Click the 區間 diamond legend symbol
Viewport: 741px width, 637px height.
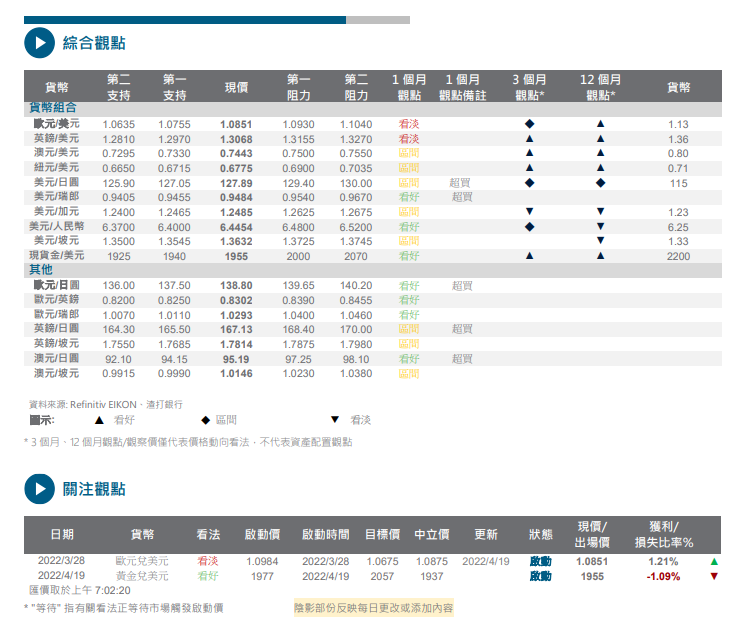click(205, 420)
